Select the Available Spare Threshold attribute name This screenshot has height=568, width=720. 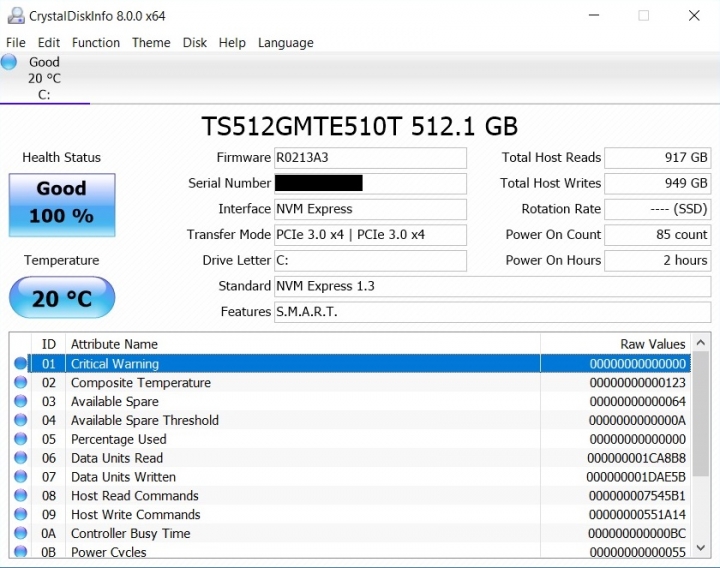pos(145,420)
